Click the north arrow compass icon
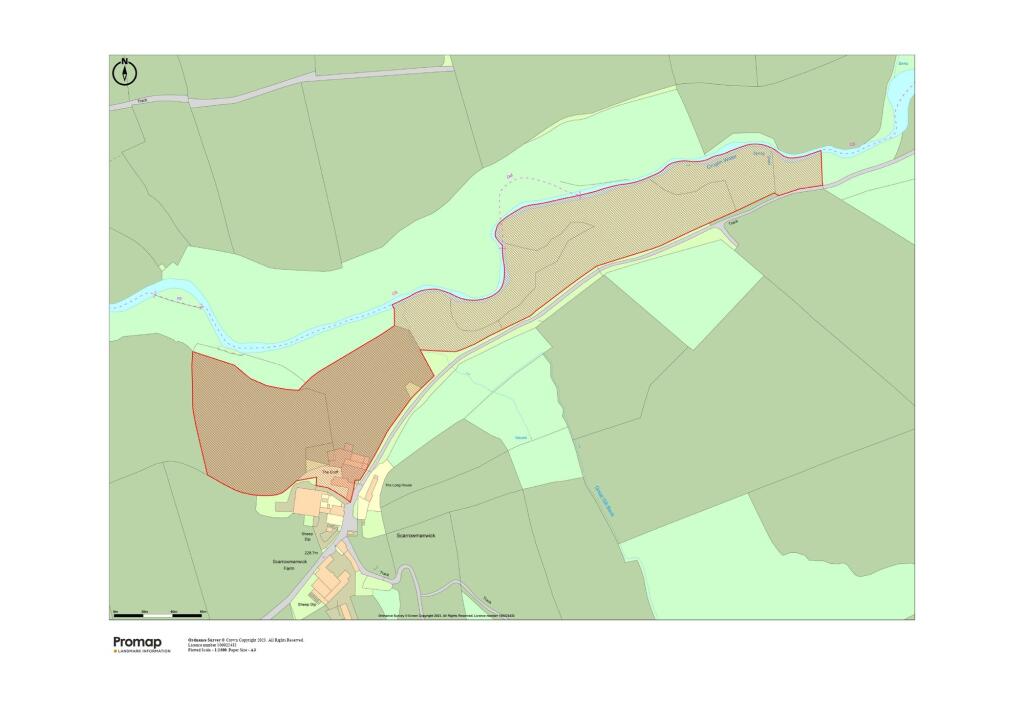This screenshot has height=724, width=1024. tap(125, 71)
